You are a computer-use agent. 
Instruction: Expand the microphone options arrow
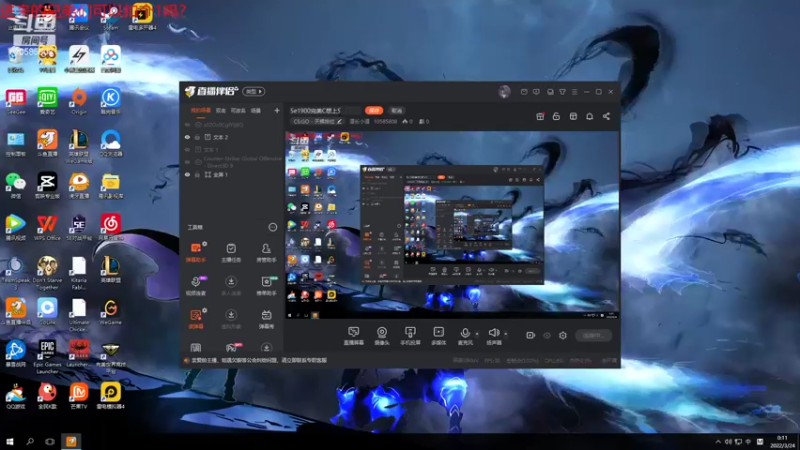click(477, 334)
